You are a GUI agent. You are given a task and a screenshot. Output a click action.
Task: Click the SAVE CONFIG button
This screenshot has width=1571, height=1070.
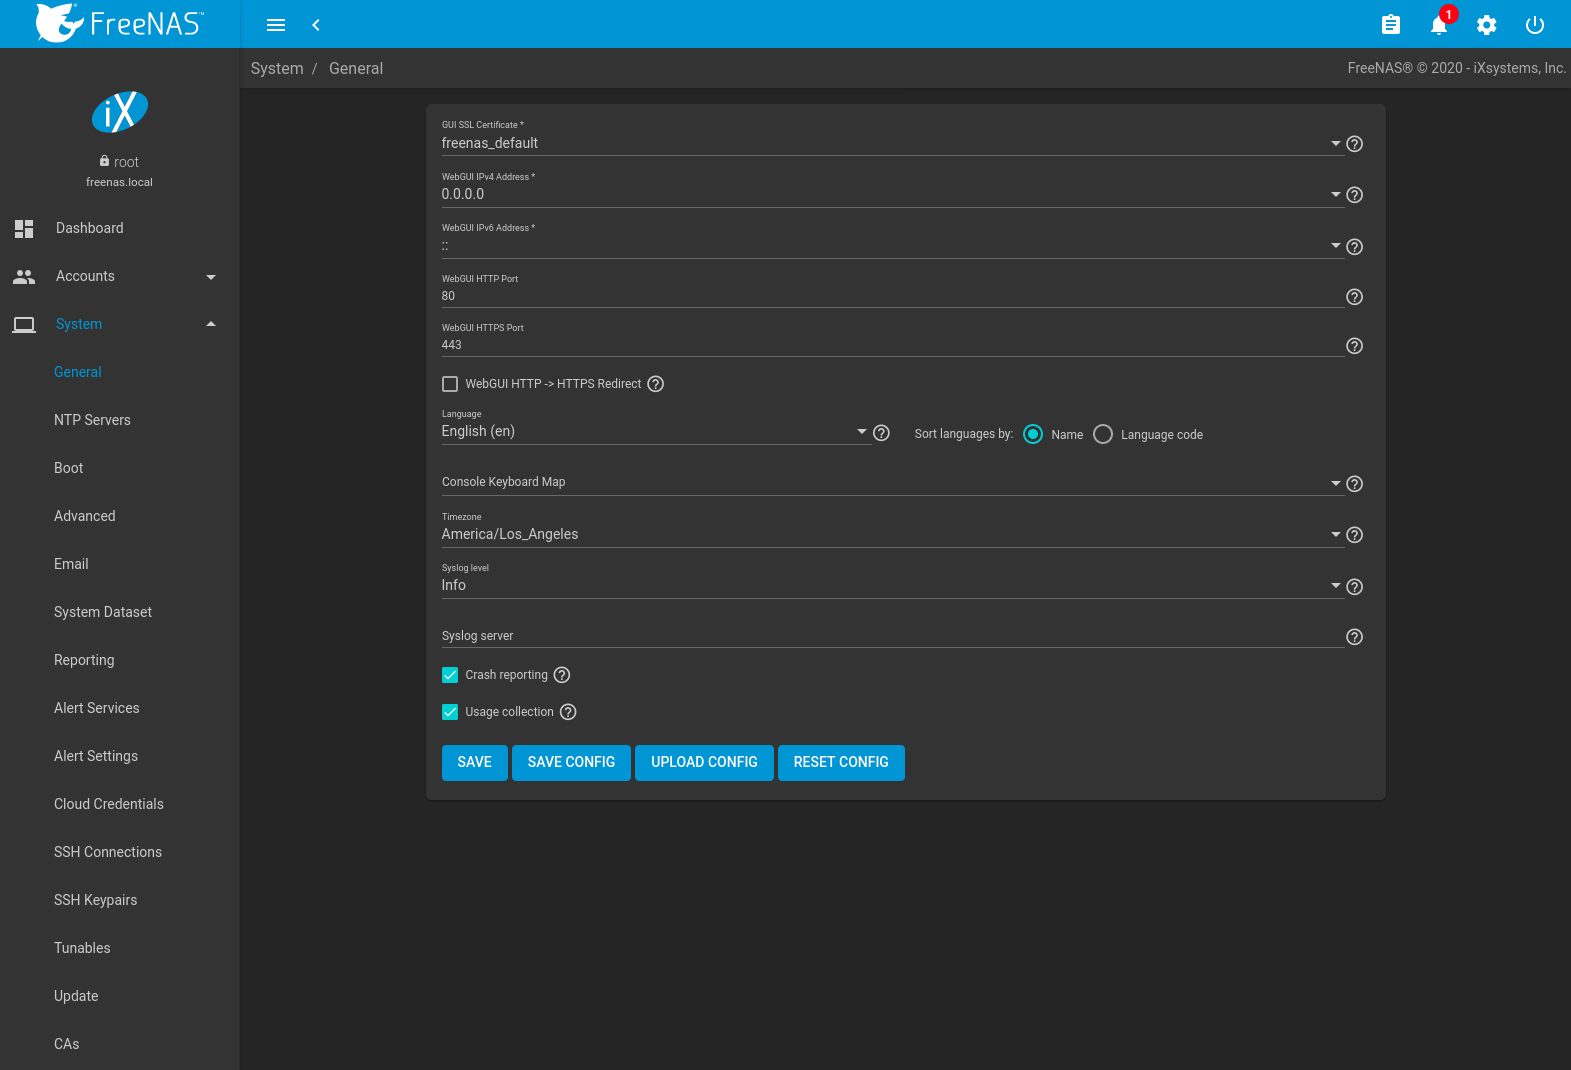pos(571,762)
